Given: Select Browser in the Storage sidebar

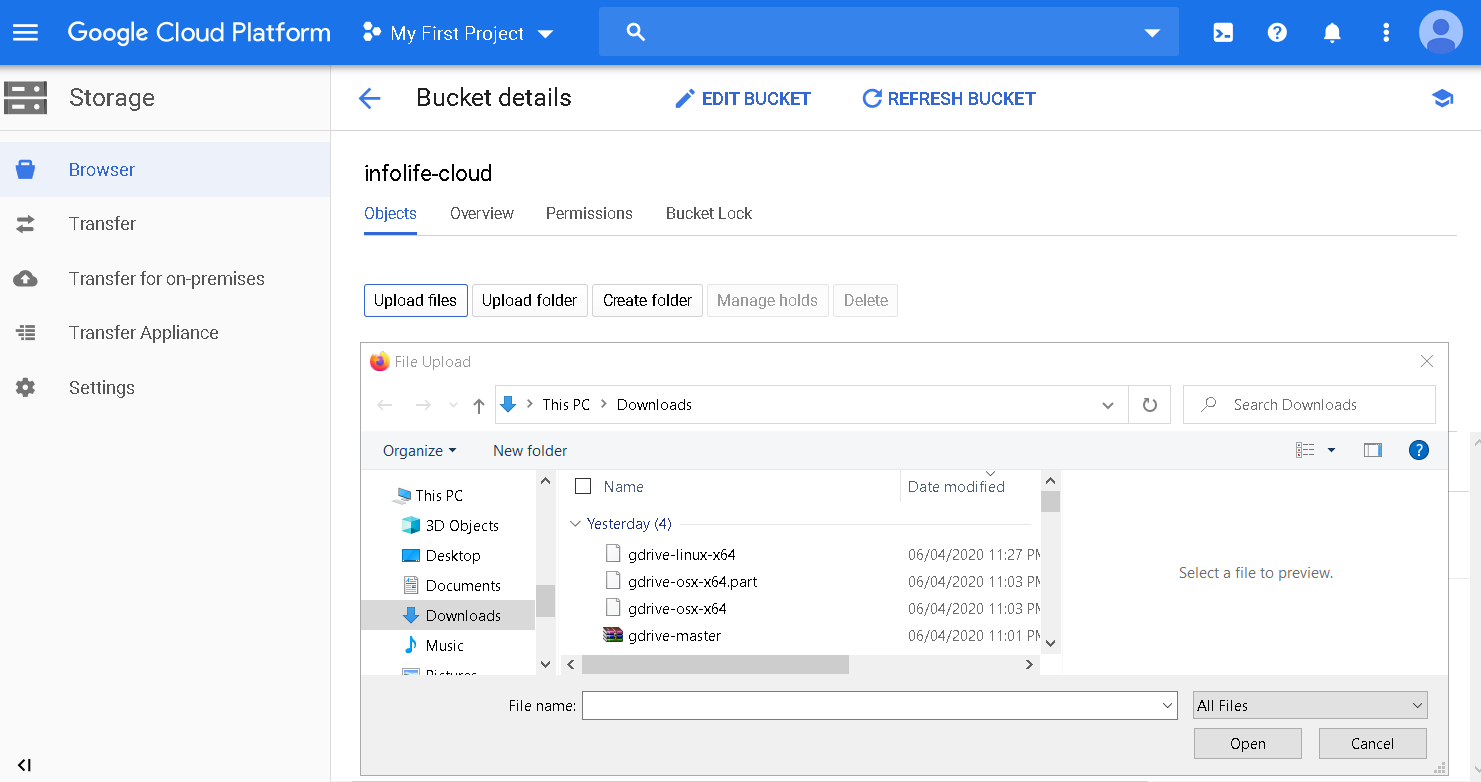Looking at the screenshot, I should tap(165, 170).
